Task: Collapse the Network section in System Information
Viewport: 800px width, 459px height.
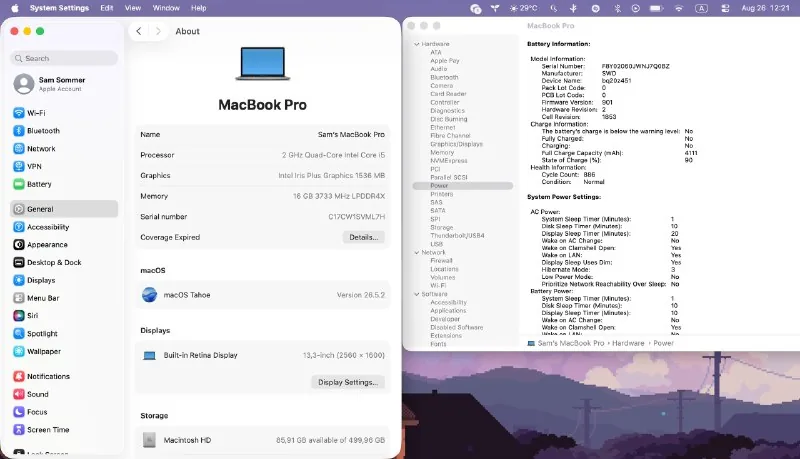Action: click(417, 252)
